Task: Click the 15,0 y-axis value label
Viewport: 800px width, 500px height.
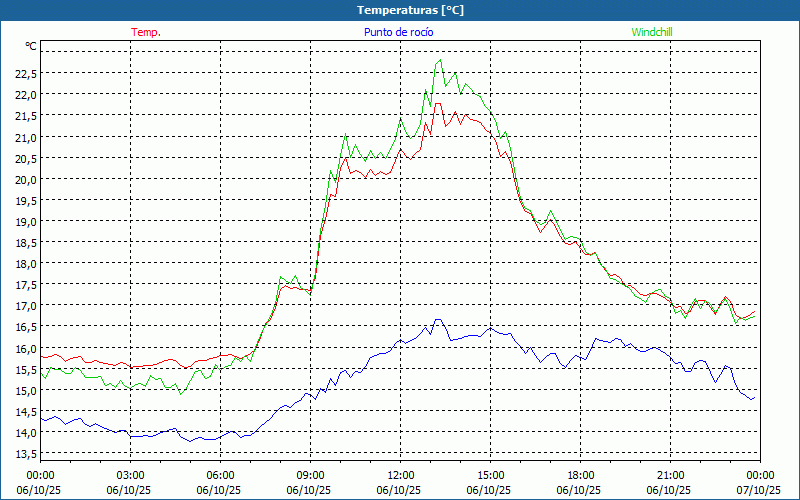Action: click(x=25, y=391)
